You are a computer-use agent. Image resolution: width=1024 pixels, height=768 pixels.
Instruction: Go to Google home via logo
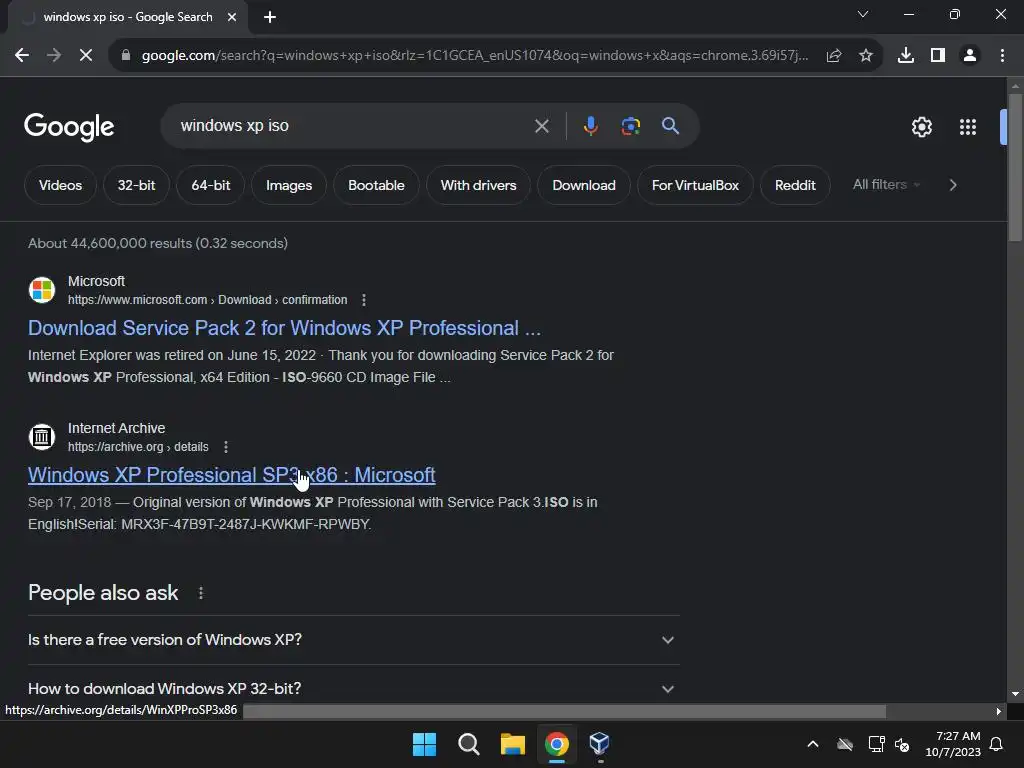click(69, 127)
